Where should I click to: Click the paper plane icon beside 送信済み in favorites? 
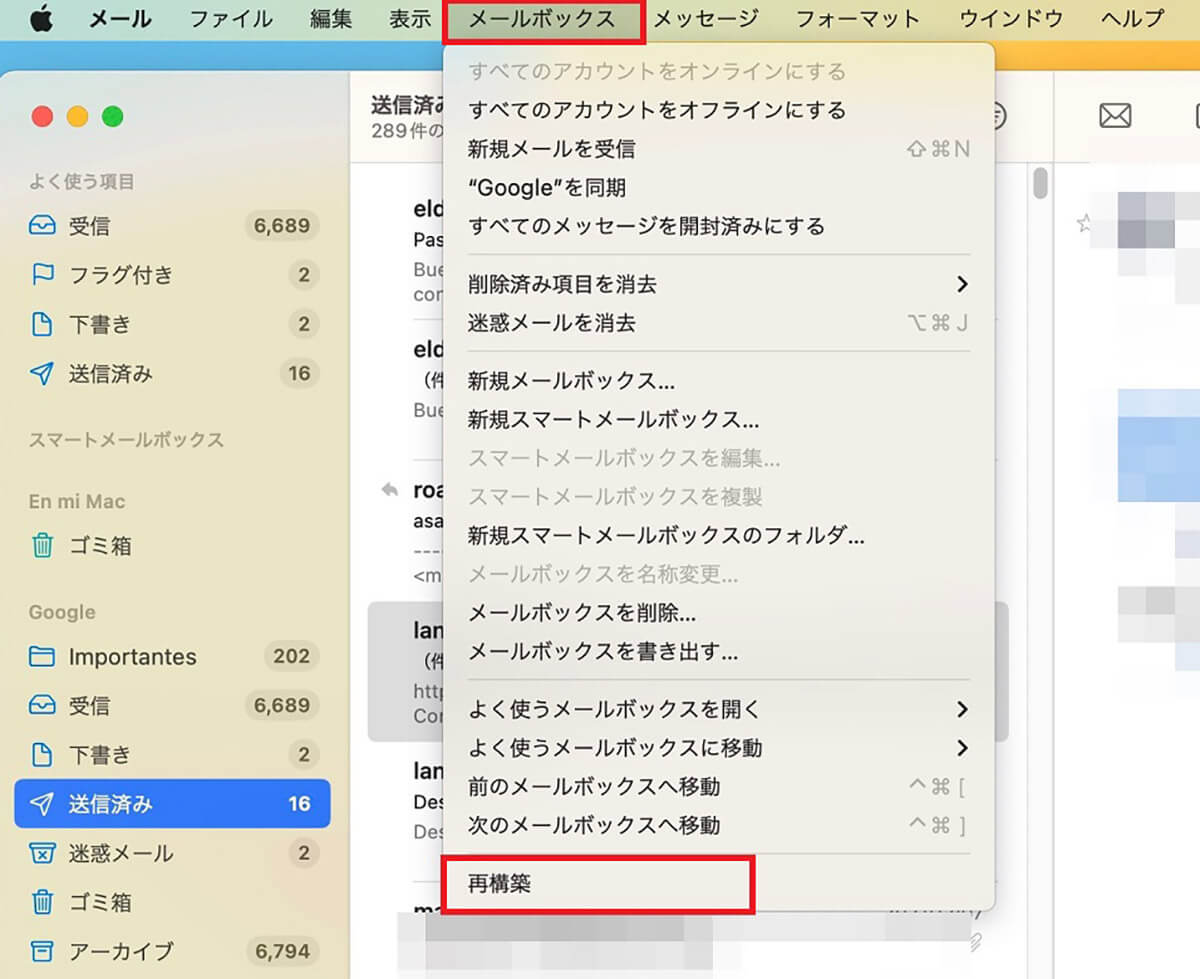coord(42,374)
